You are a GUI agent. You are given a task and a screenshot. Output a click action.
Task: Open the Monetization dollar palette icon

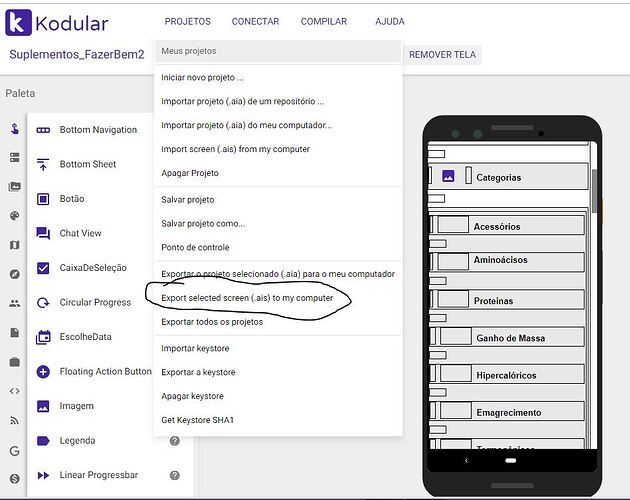point(15,478)
